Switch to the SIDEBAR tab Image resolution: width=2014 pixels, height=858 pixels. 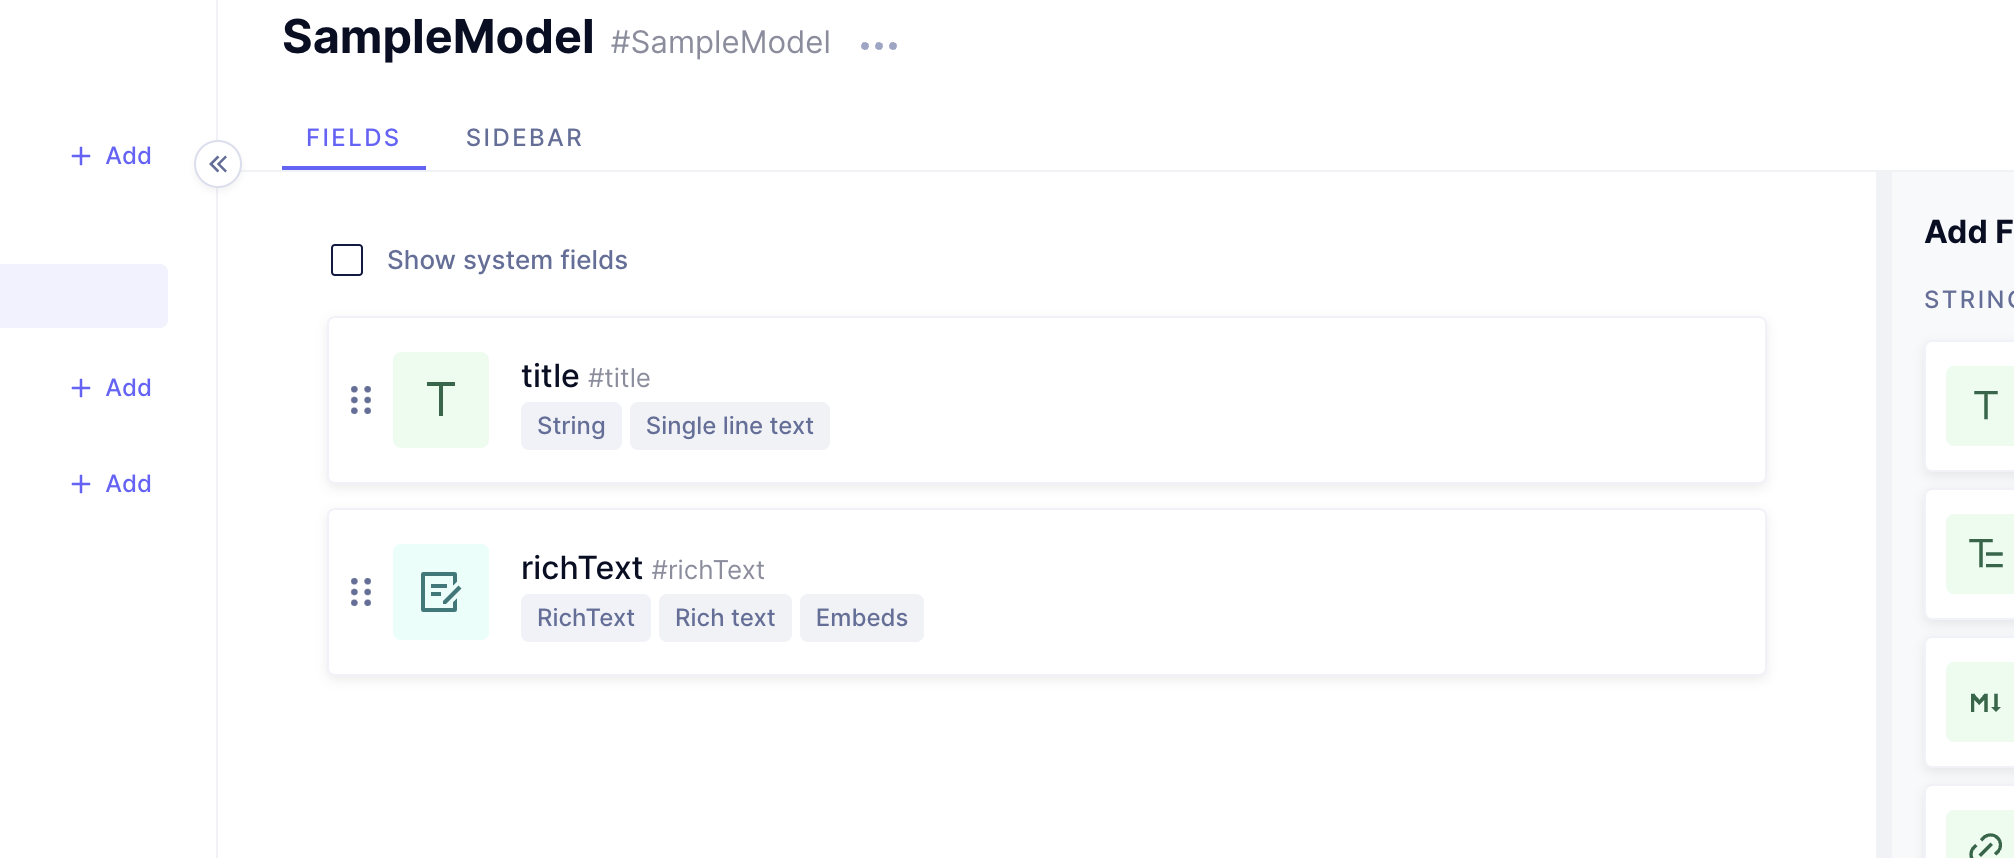524,137
